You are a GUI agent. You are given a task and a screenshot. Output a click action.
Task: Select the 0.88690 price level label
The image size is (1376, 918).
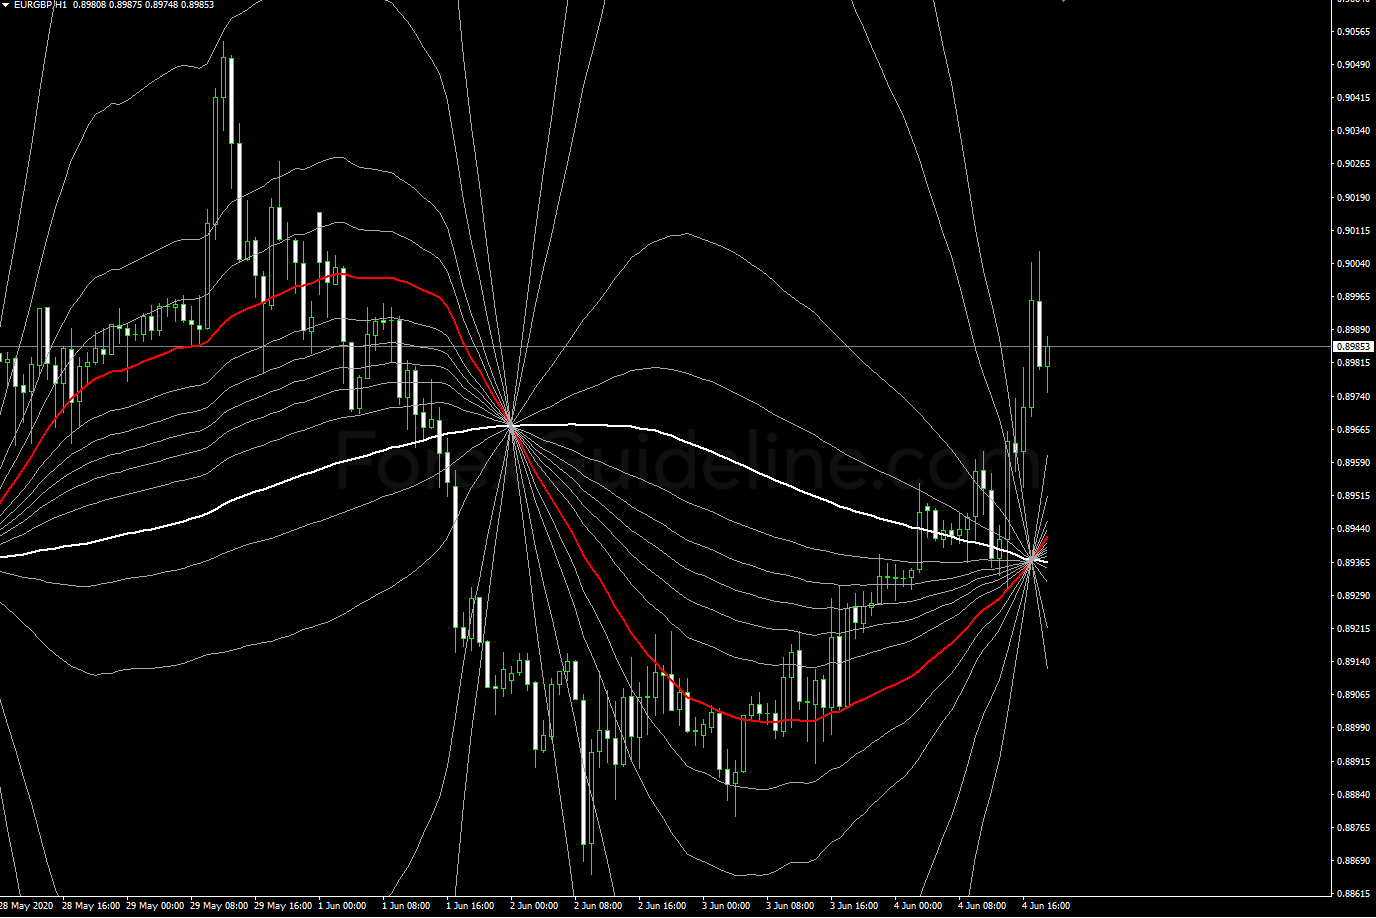(1354, 861)
